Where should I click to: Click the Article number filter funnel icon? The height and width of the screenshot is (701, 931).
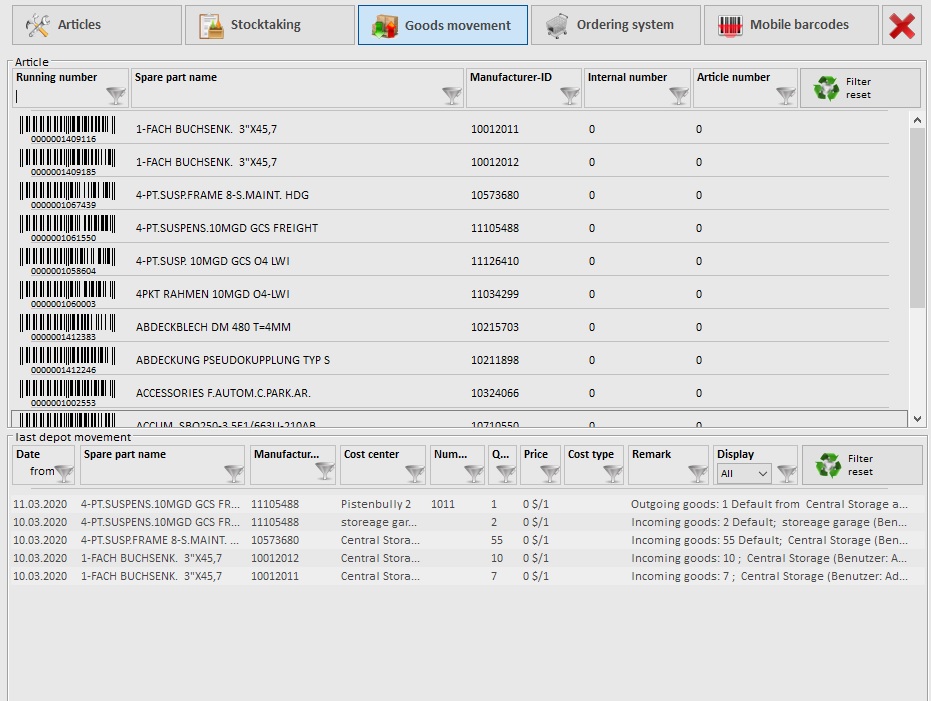pos(786,96)
